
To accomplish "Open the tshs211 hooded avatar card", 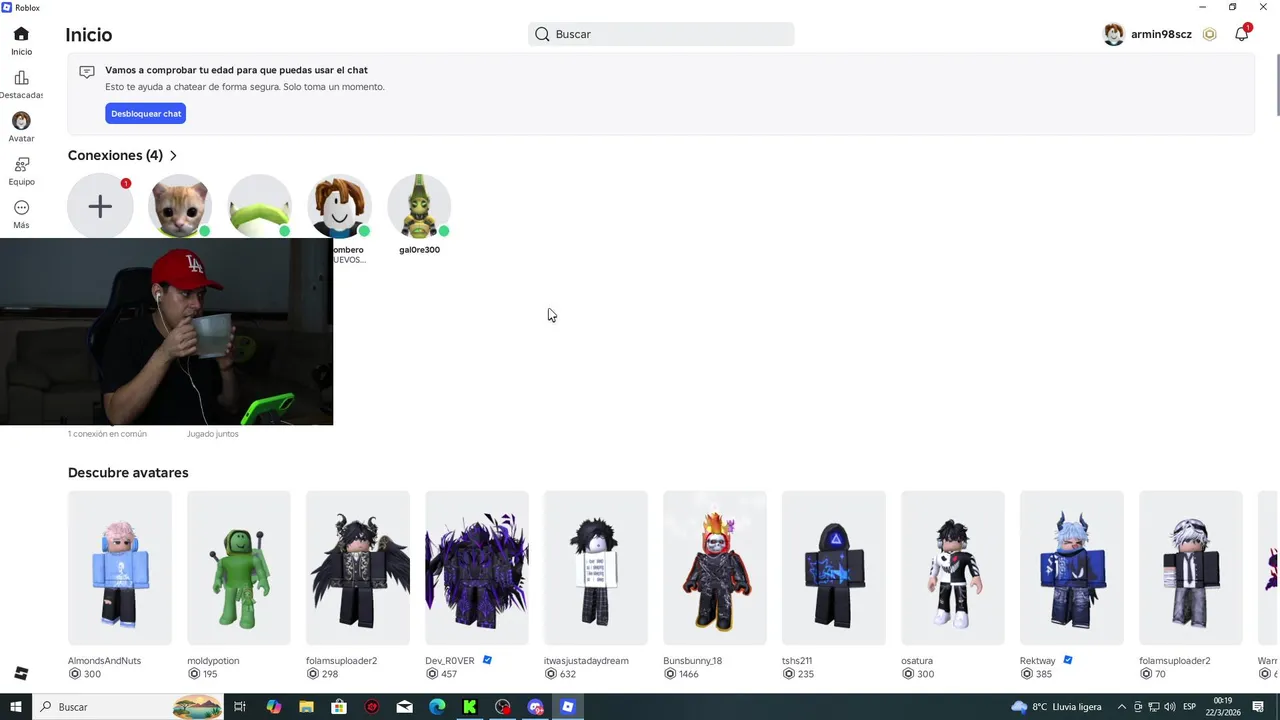I will 834,567.
